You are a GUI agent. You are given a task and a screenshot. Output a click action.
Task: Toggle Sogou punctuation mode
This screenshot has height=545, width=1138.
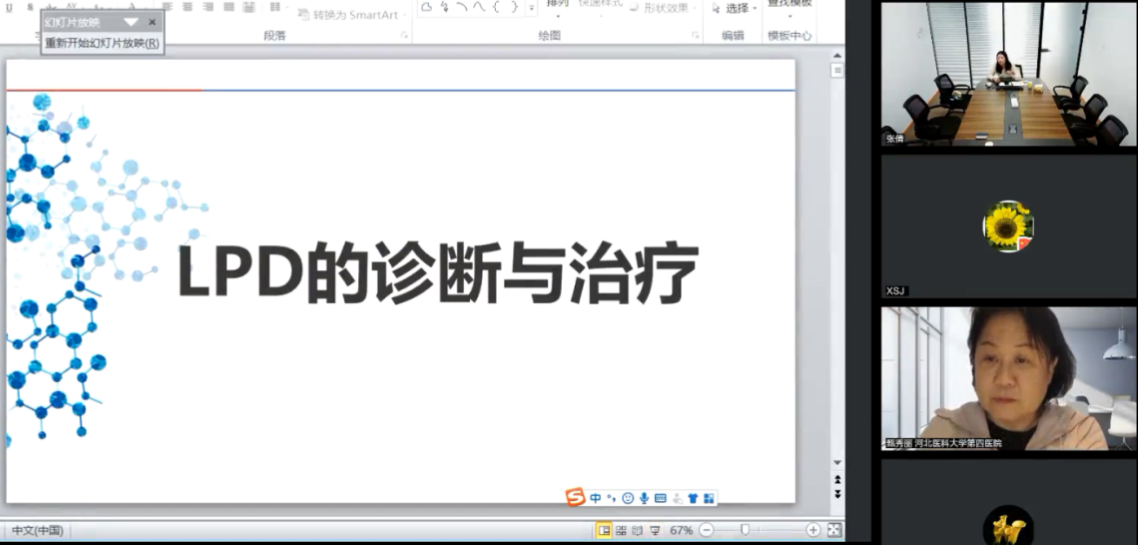(x=611, y=498)
